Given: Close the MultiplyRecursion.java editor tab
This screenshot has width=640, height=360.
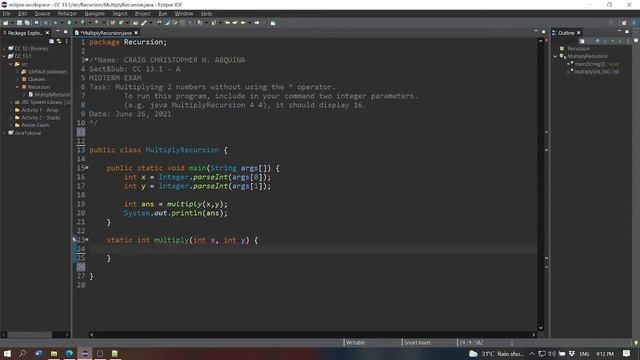Looking at the screenshot, I should 136,33.
